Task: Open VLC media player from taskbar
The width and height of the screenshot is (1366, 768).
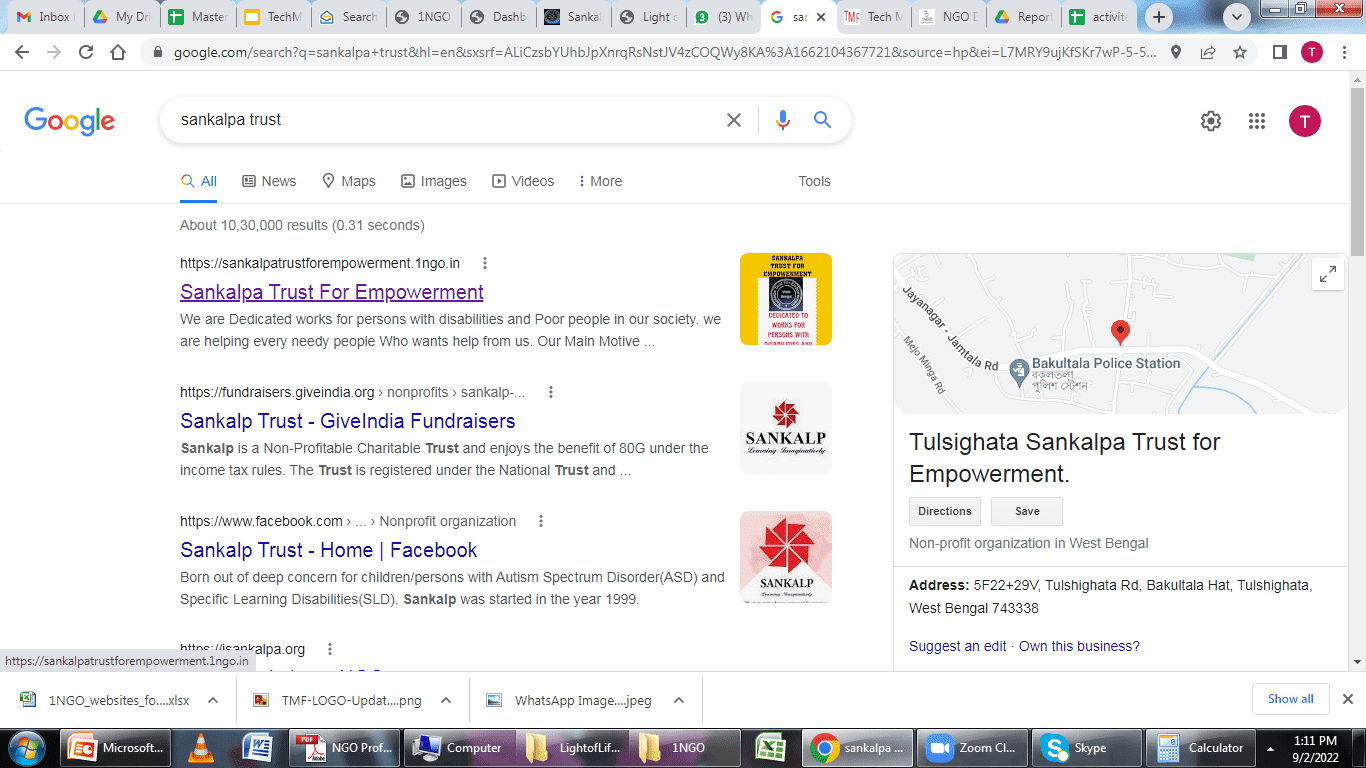Action: [201, 748]
